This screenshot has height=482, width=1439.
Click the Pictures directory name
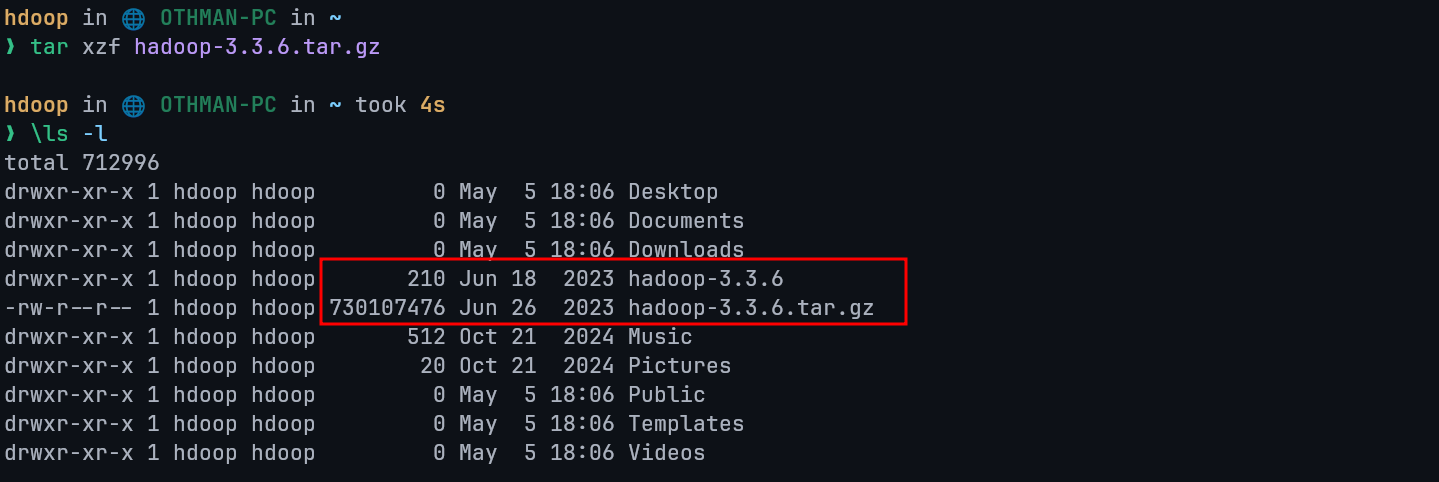point(680,366)
